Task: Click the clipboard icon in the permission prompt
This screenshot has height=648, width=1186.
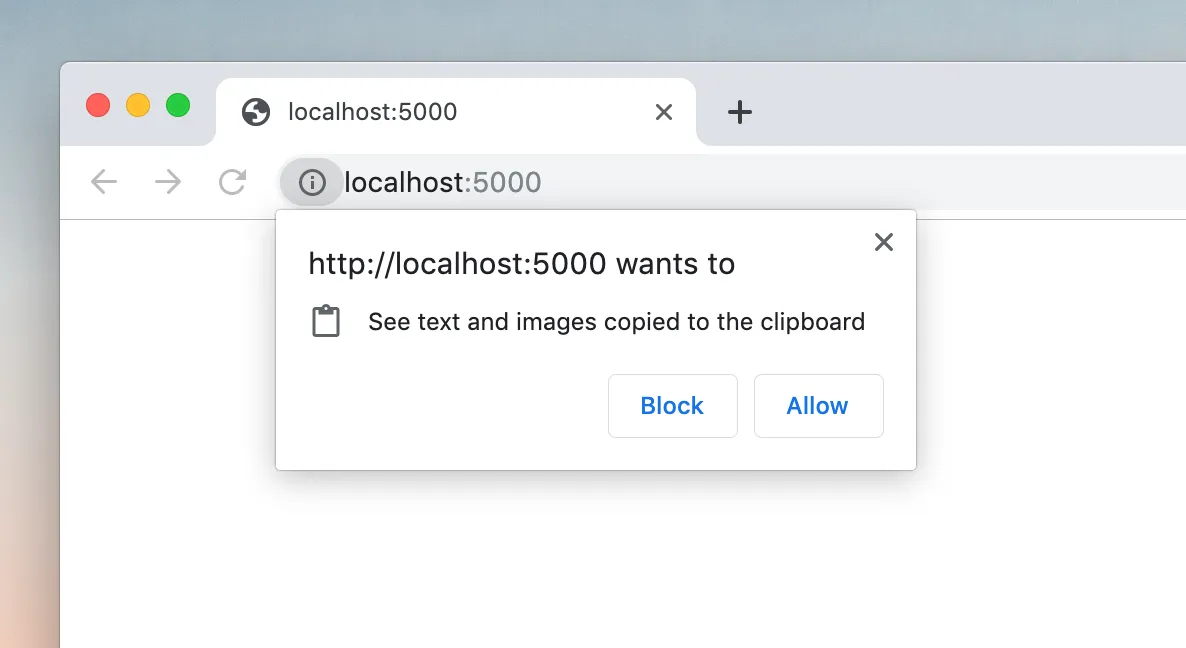Action: click(x=325, y=320)
